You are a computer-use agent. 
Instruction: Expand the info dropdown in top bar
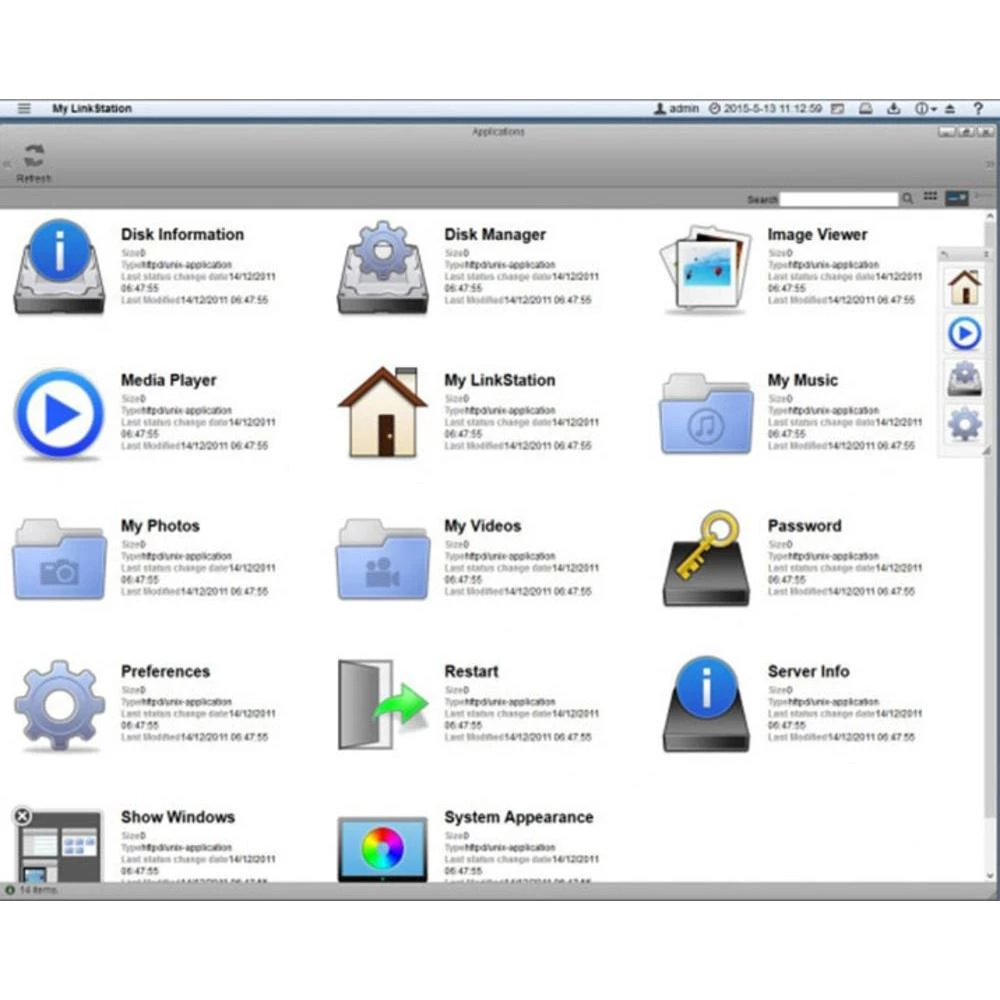[925, 108]
